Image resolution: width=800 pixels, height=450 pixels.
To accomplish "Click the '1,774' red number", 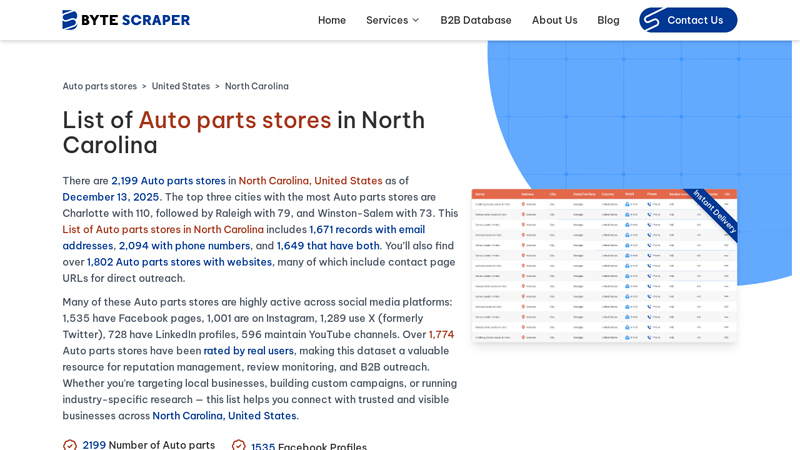I will (x=441, y=335).
